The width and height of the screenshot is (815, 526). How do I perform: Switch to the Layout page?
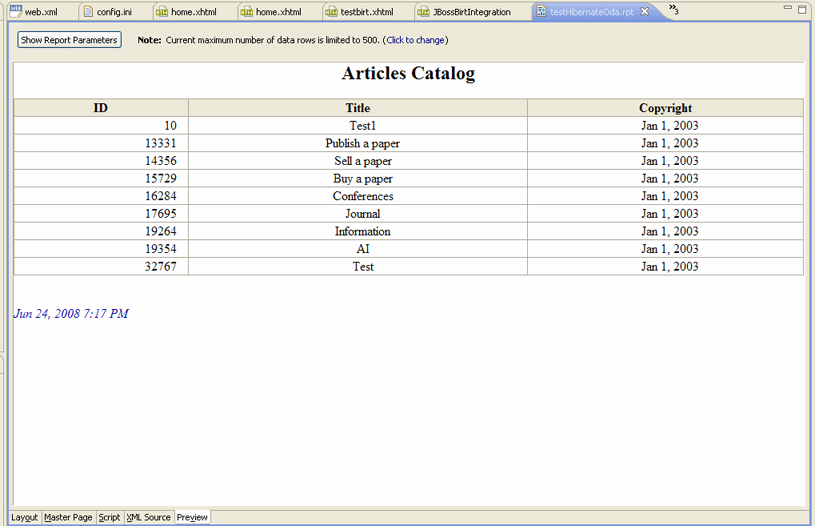[x=24, y=517]
